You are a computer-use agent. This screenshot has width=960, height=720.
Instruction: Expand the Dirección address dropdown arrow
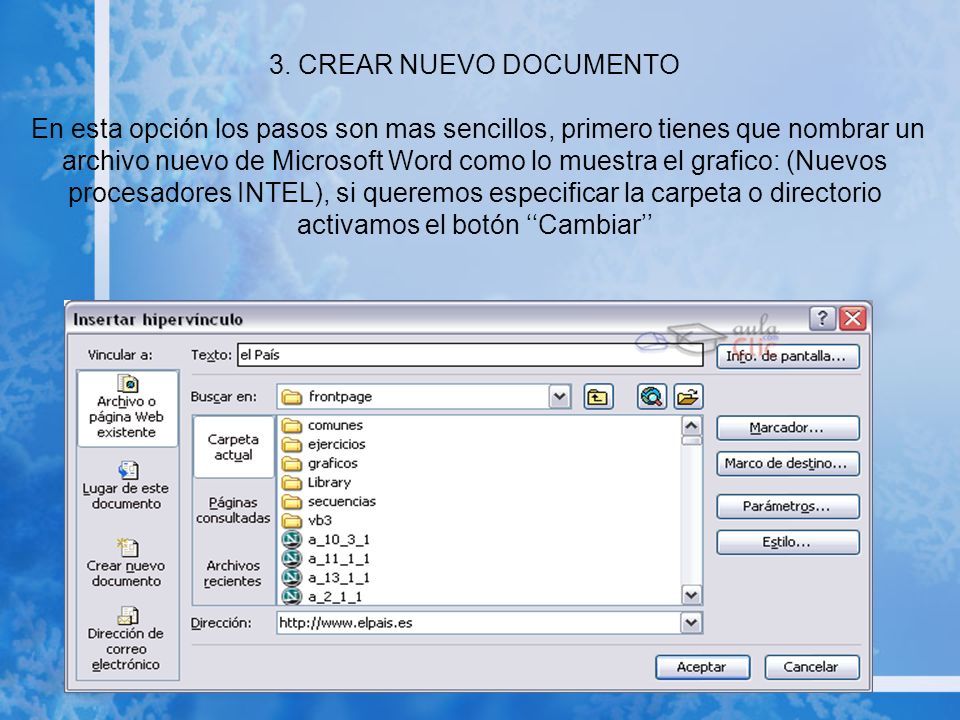[691, 623]
